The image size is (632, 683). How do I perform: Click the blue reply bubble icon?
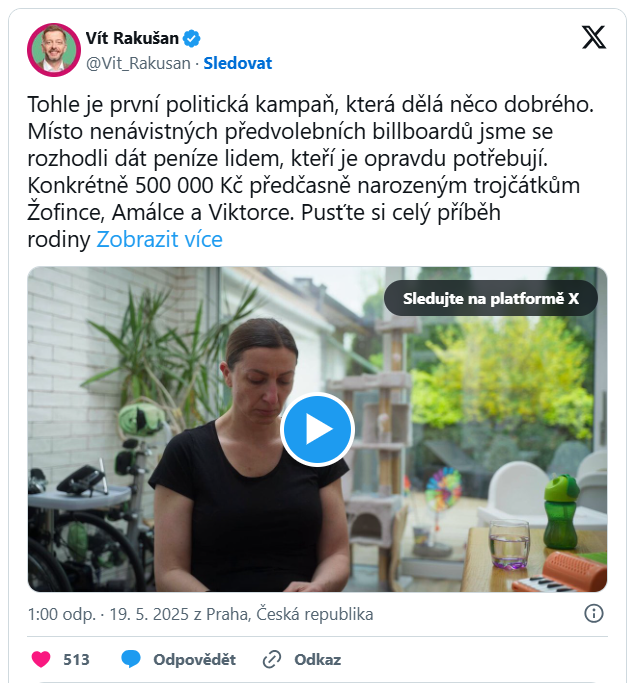(131, 659)
